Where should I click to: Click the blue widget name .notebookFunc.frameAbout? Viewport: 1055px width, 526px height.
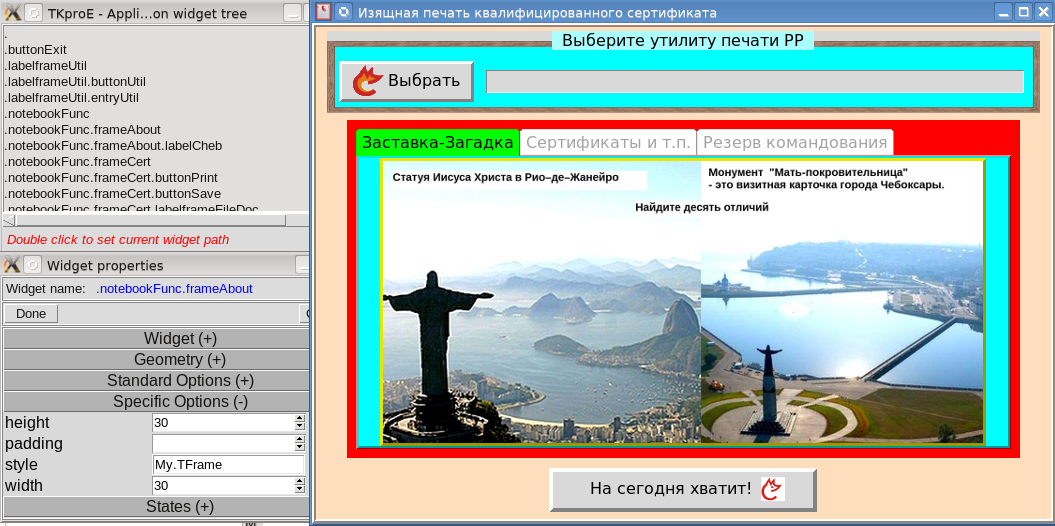tap(174, 289)
